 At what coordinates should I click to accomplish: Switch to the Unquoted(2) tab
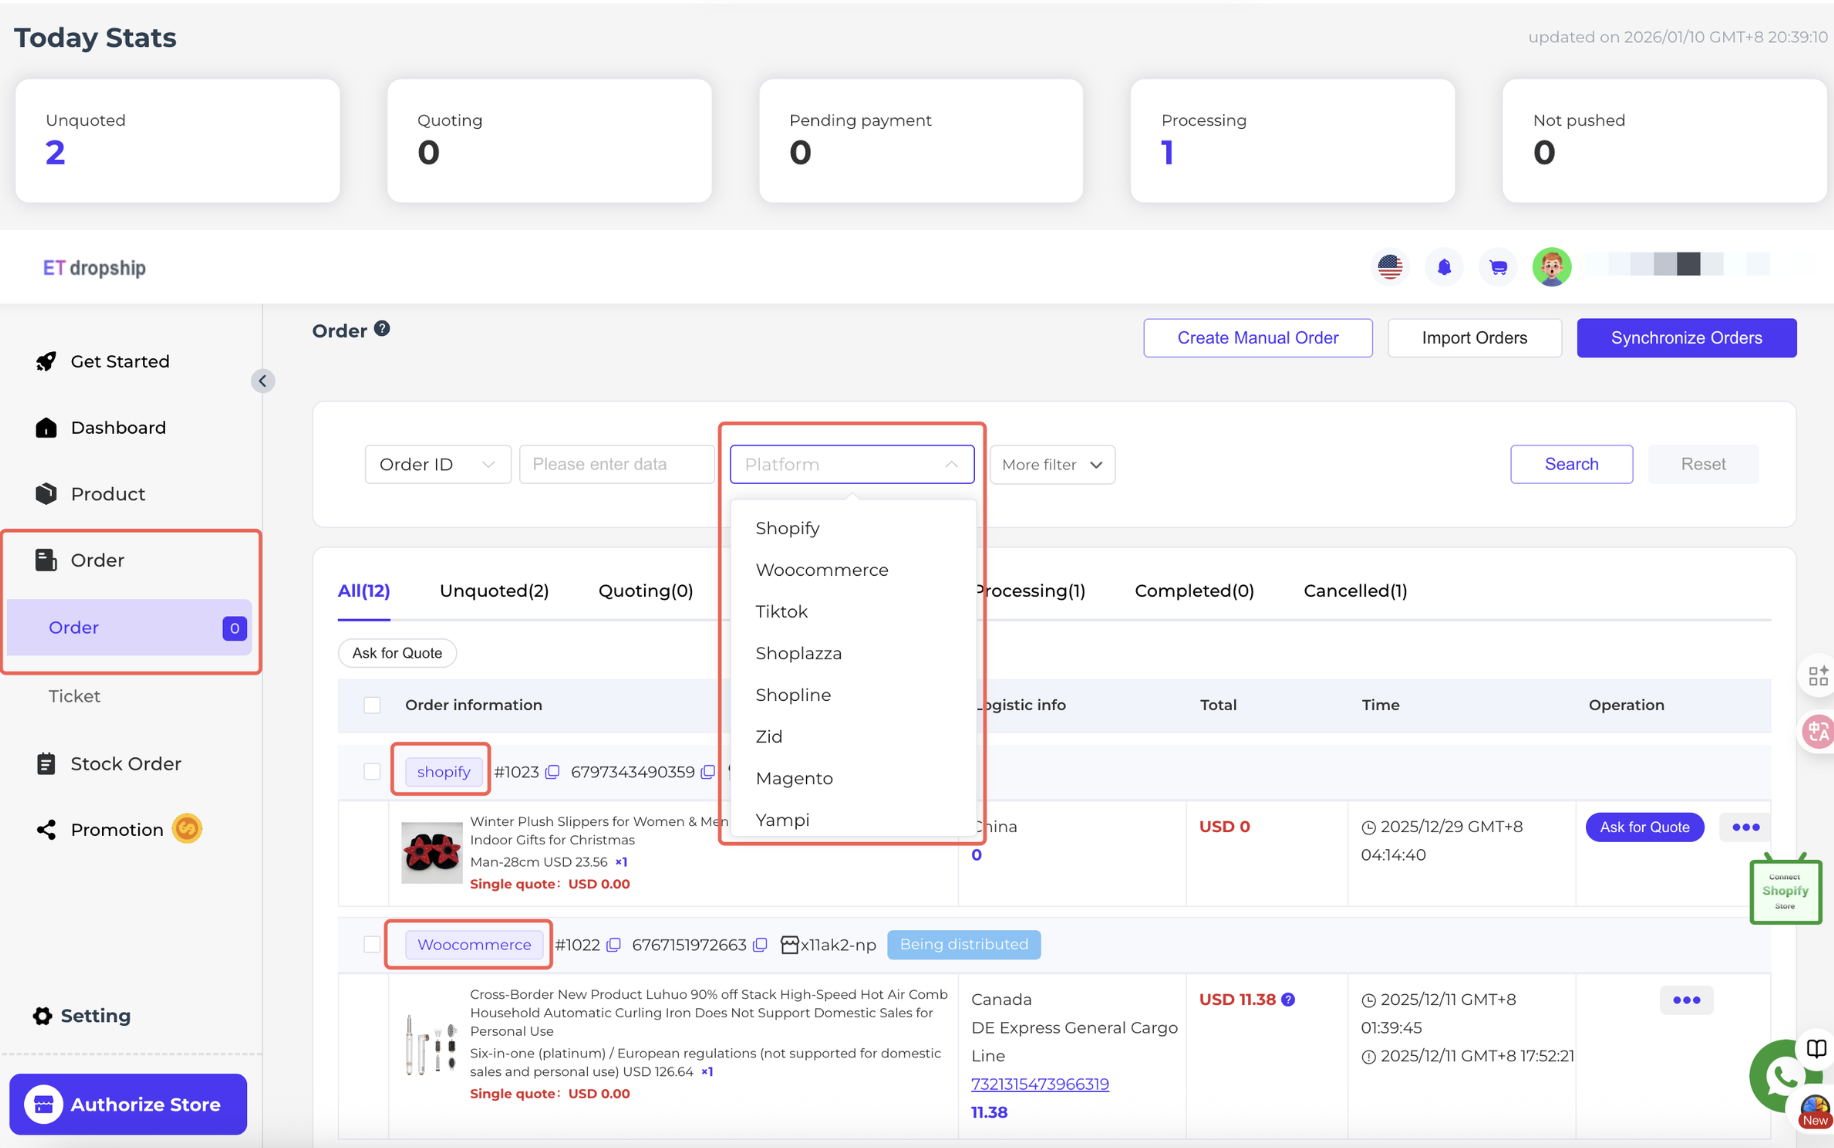coord(494,590)
